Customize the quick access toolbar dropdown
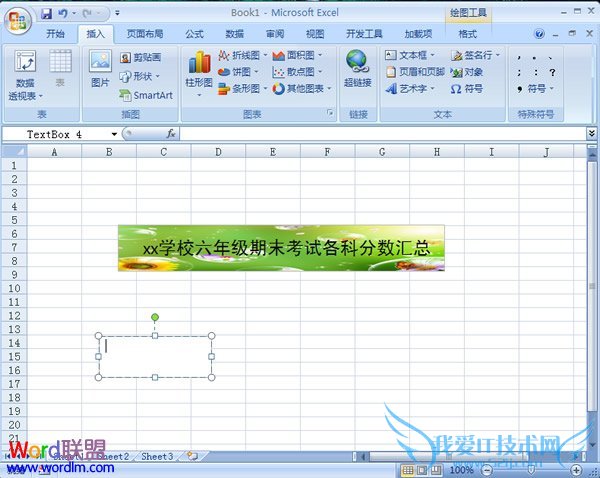 117,13
